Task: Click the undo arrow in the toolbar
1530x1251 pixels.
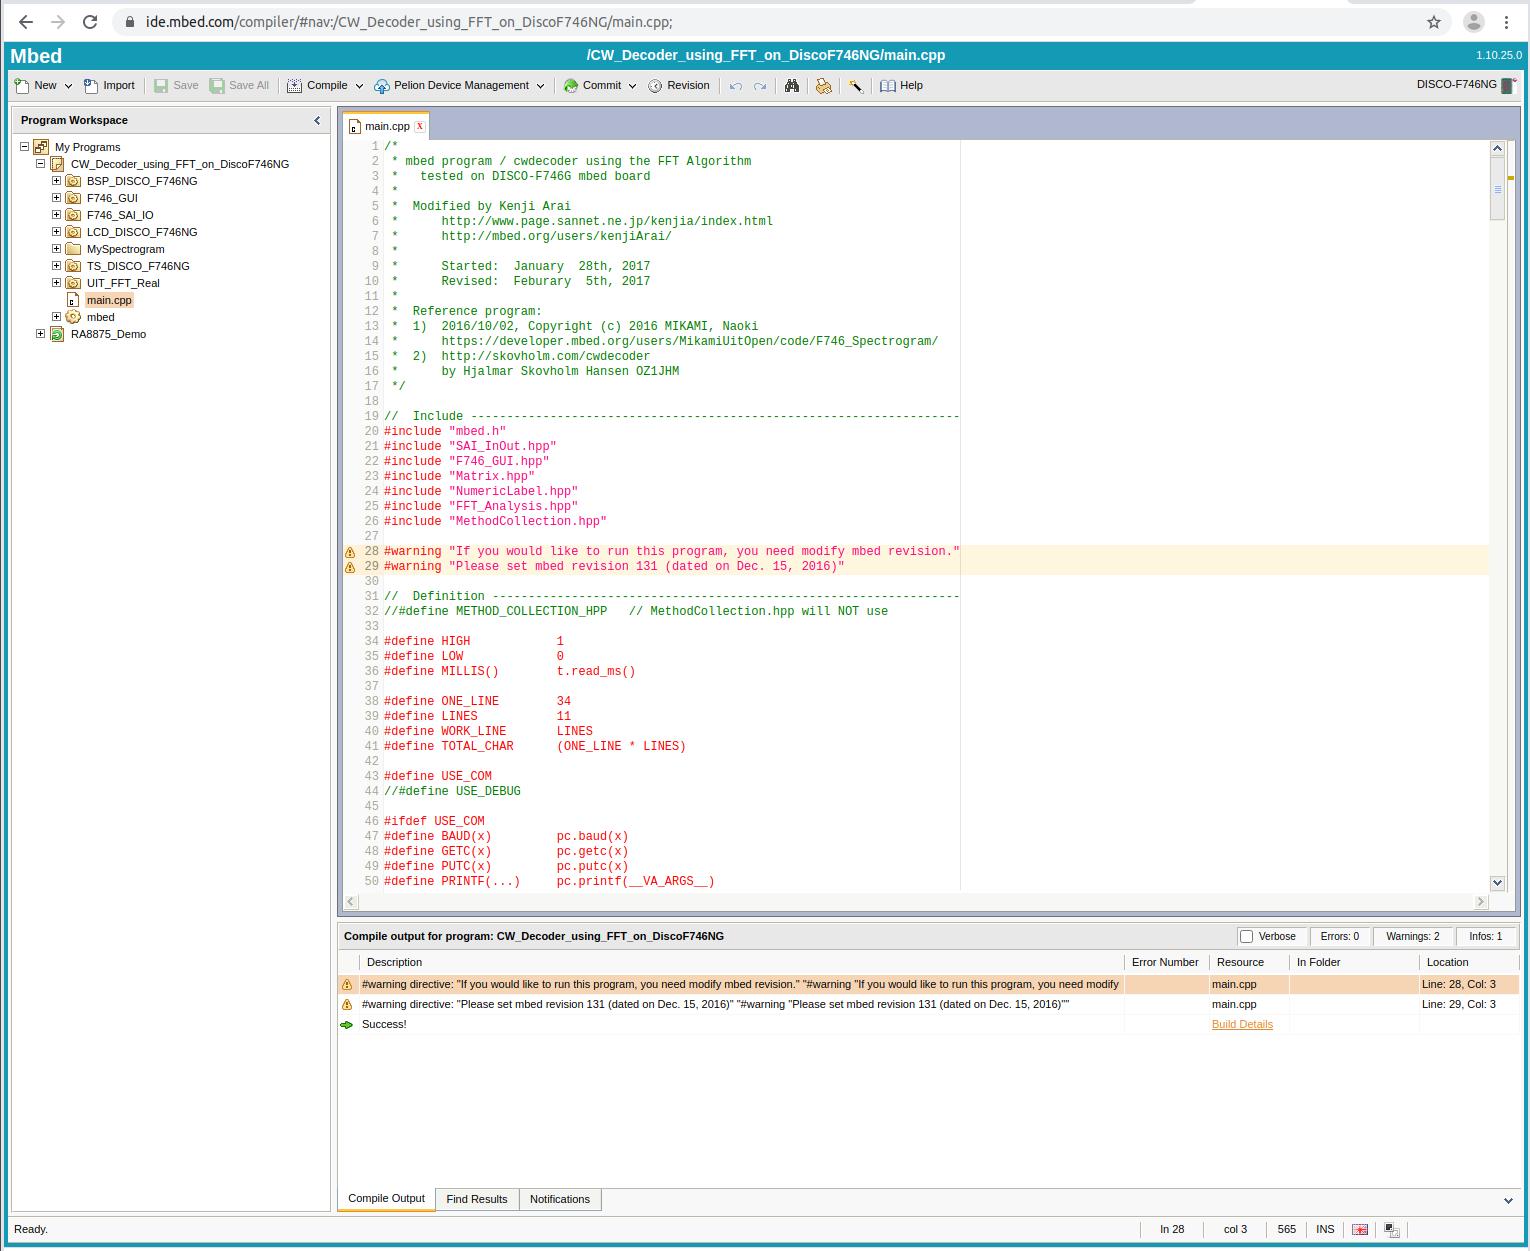Action: 736,86
